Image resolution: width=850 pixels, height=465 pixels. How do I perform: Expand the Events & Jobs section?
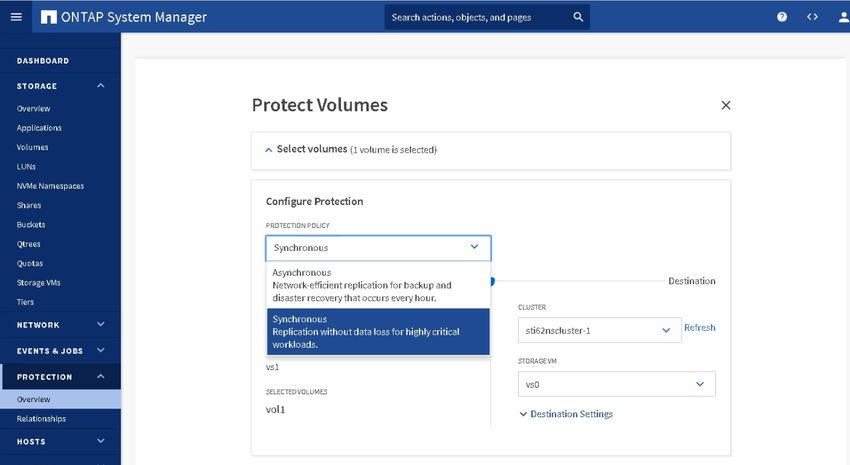point(101,351)
